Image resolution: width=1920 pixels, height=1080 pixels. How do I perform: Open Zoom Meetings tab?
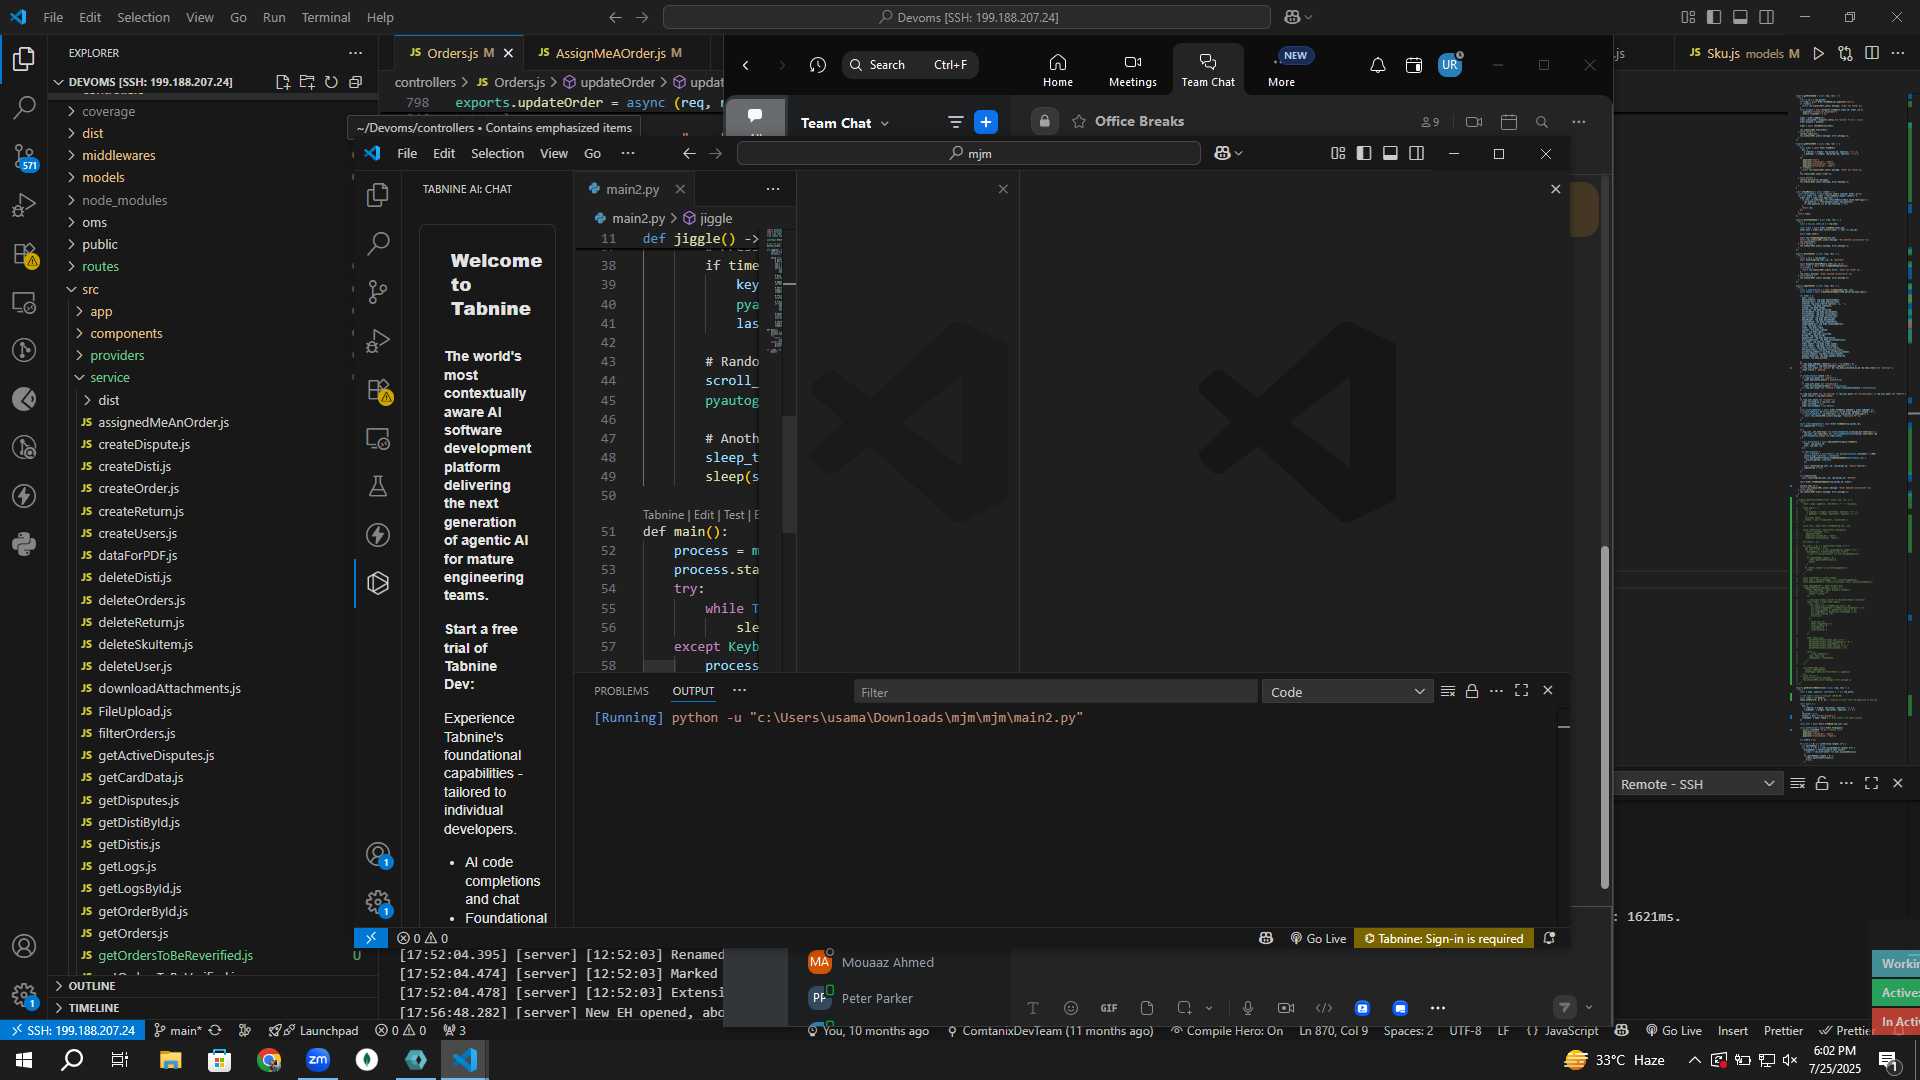tap(1133, 70)
